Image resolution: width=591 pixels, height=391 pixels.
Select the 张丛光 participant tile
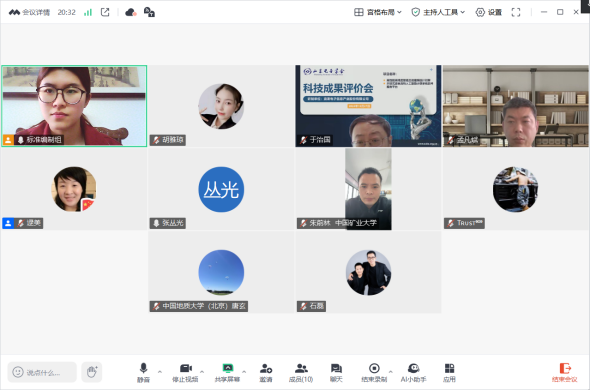tap(221, 189)
